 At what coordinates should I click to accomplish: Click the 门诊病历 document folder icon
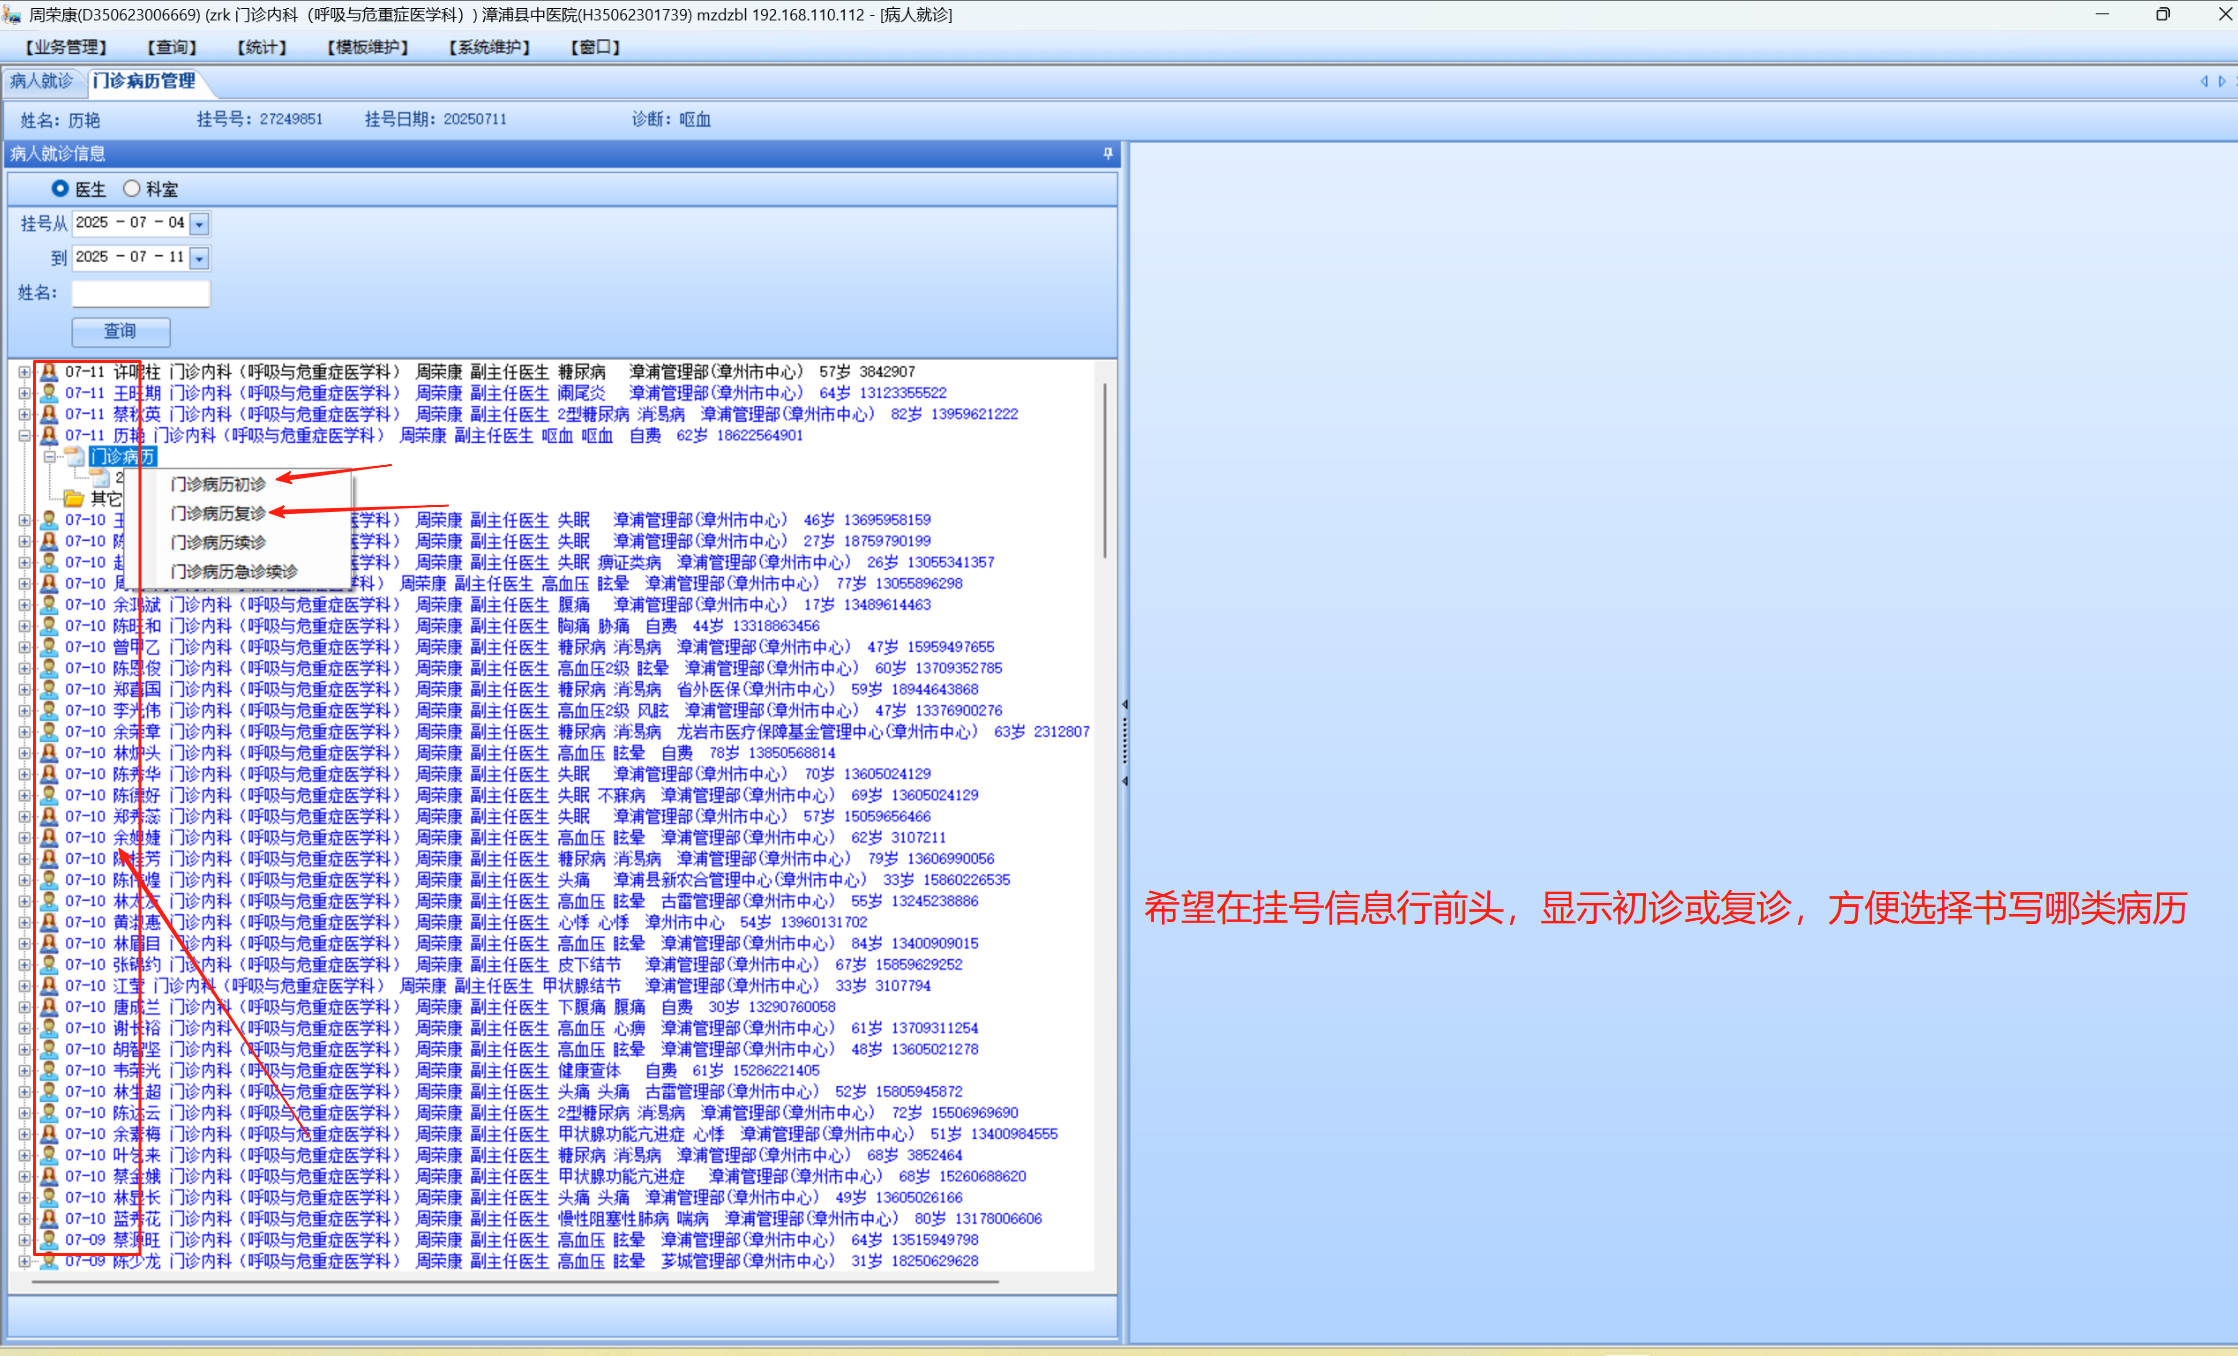[75, 457]
